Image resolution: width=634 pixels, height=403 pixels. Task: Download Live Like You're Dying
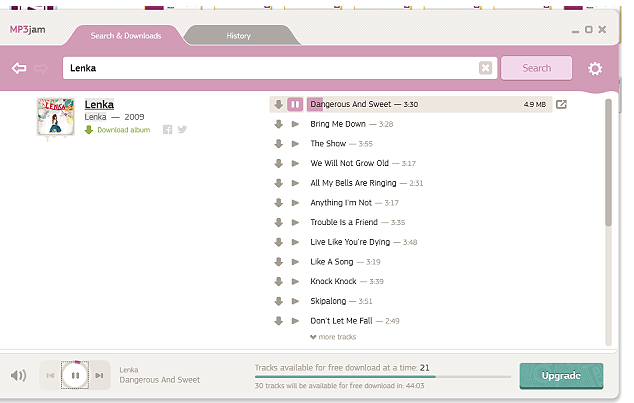[279, 242]
